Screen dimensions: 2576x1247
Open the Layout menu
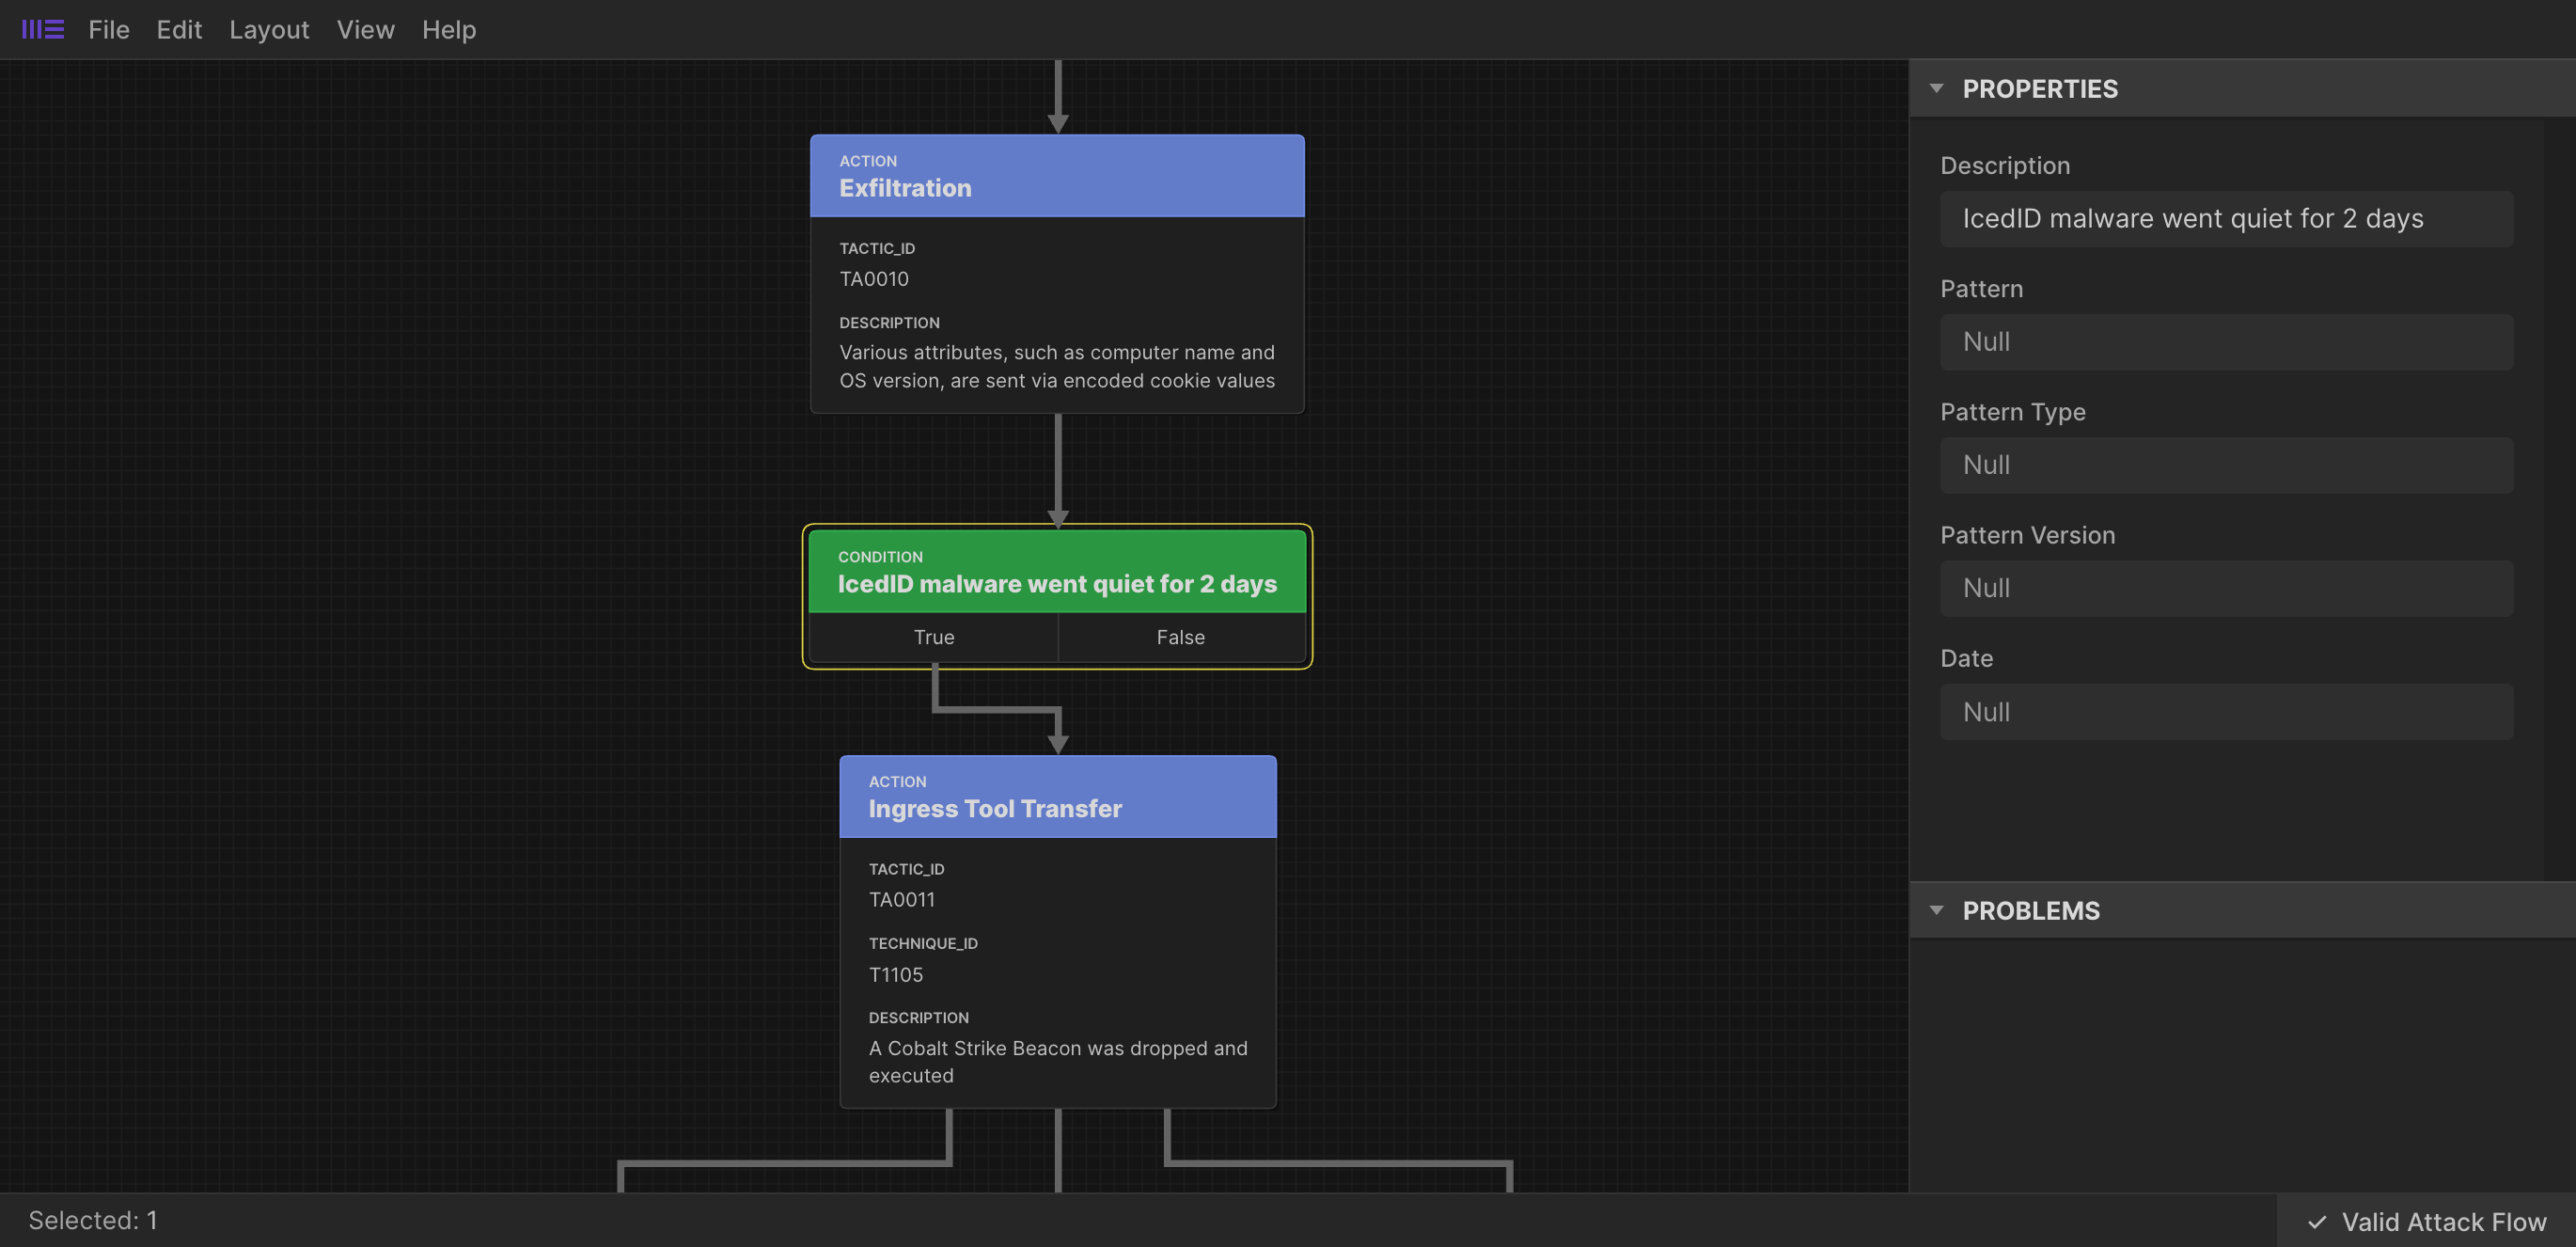tap(268, 29)
